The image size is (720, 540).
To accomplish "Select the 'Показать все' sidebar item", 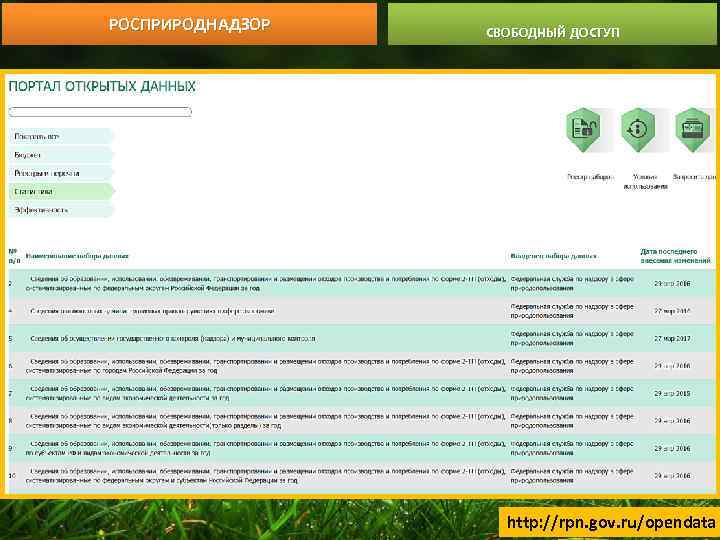I will click(61, 136).
